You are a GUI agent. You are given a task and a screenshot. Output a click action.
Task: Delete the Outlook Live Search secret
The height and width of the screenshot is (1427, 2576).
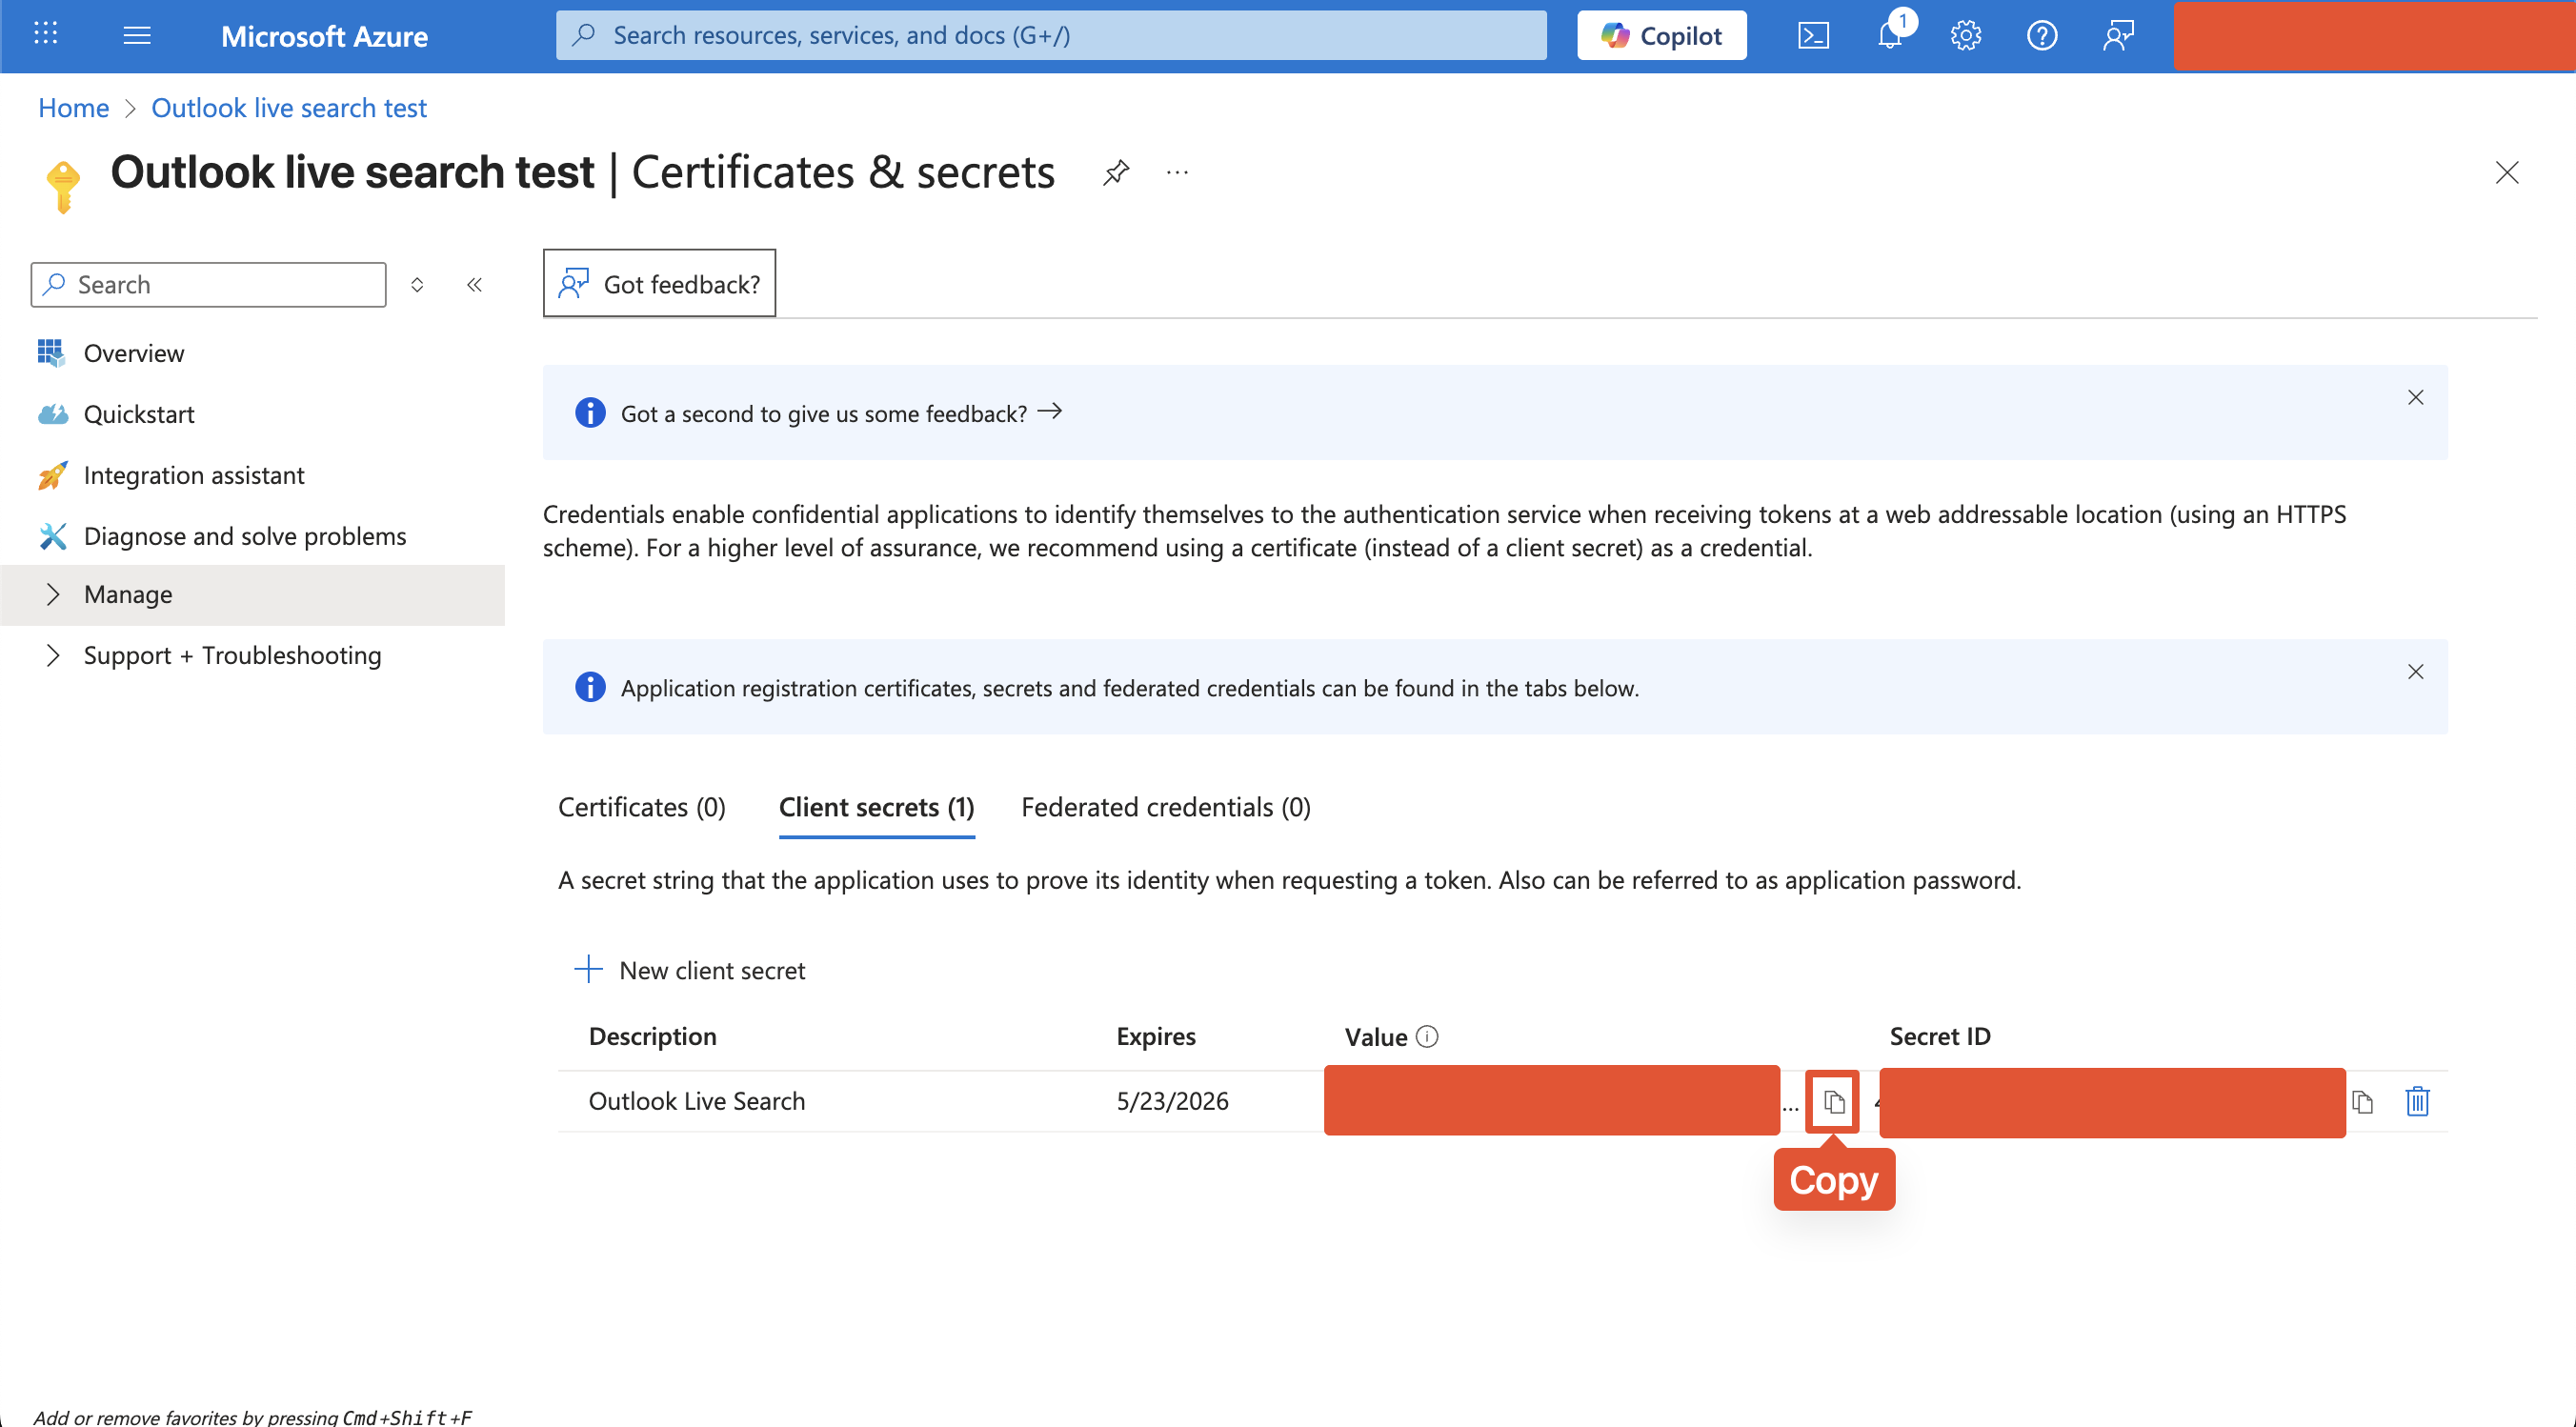pos(2417,1101)
